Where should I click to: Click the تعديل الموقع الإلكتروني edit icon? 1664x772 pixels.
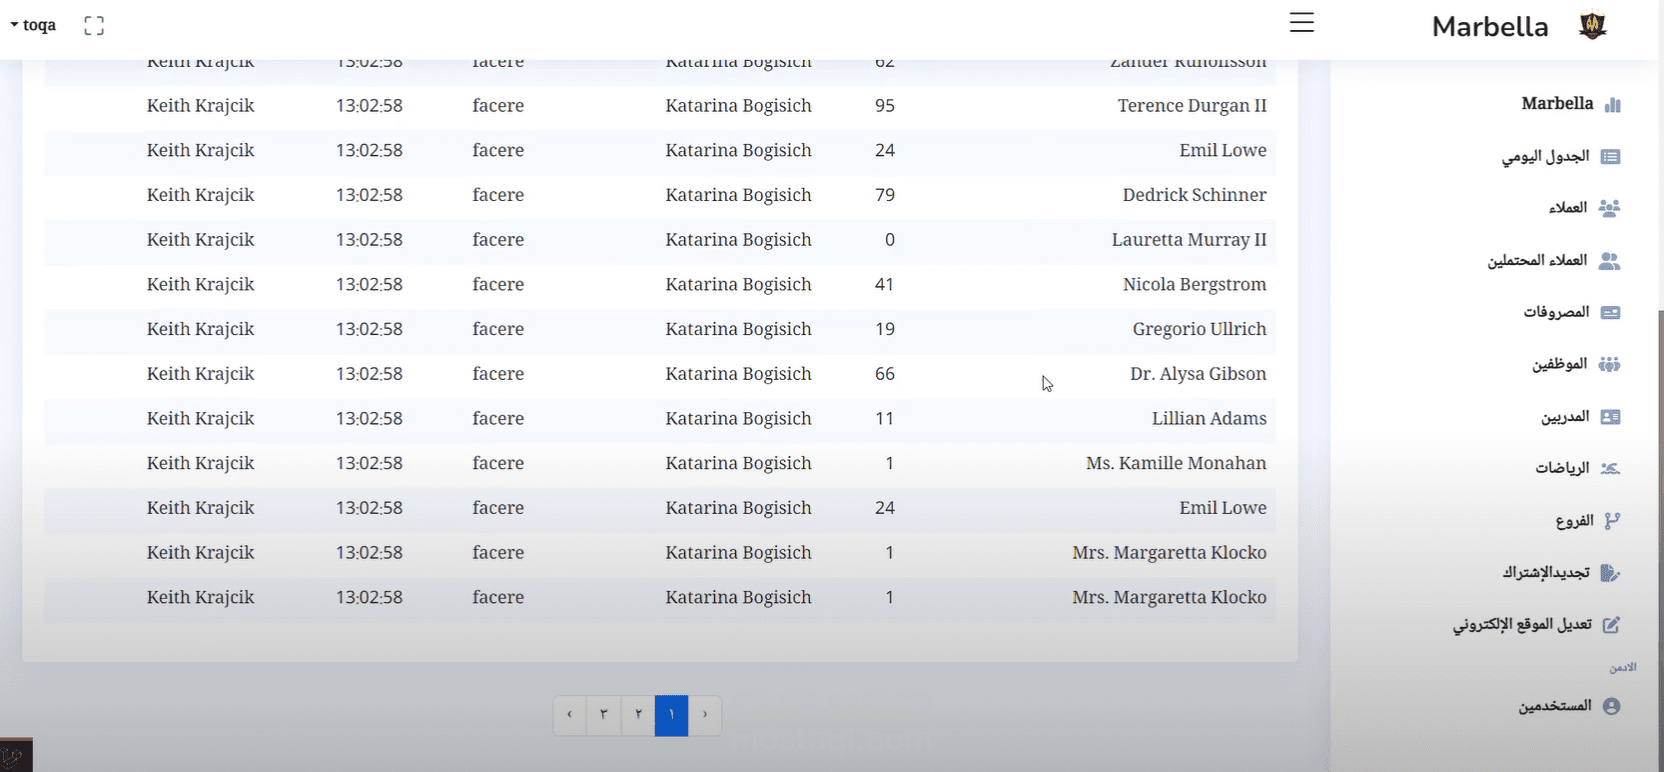(x=1611, y=625)
